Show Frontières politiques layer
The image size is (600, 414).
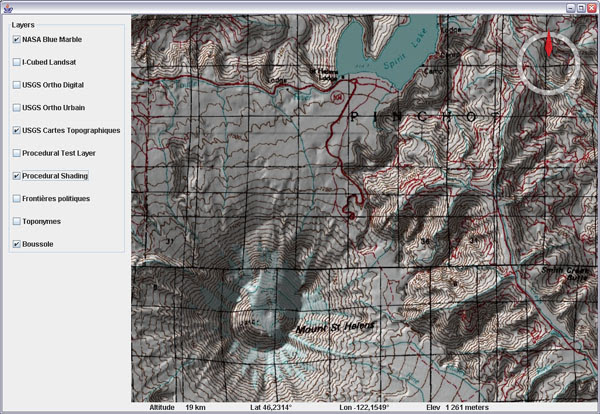click(16, 199)
